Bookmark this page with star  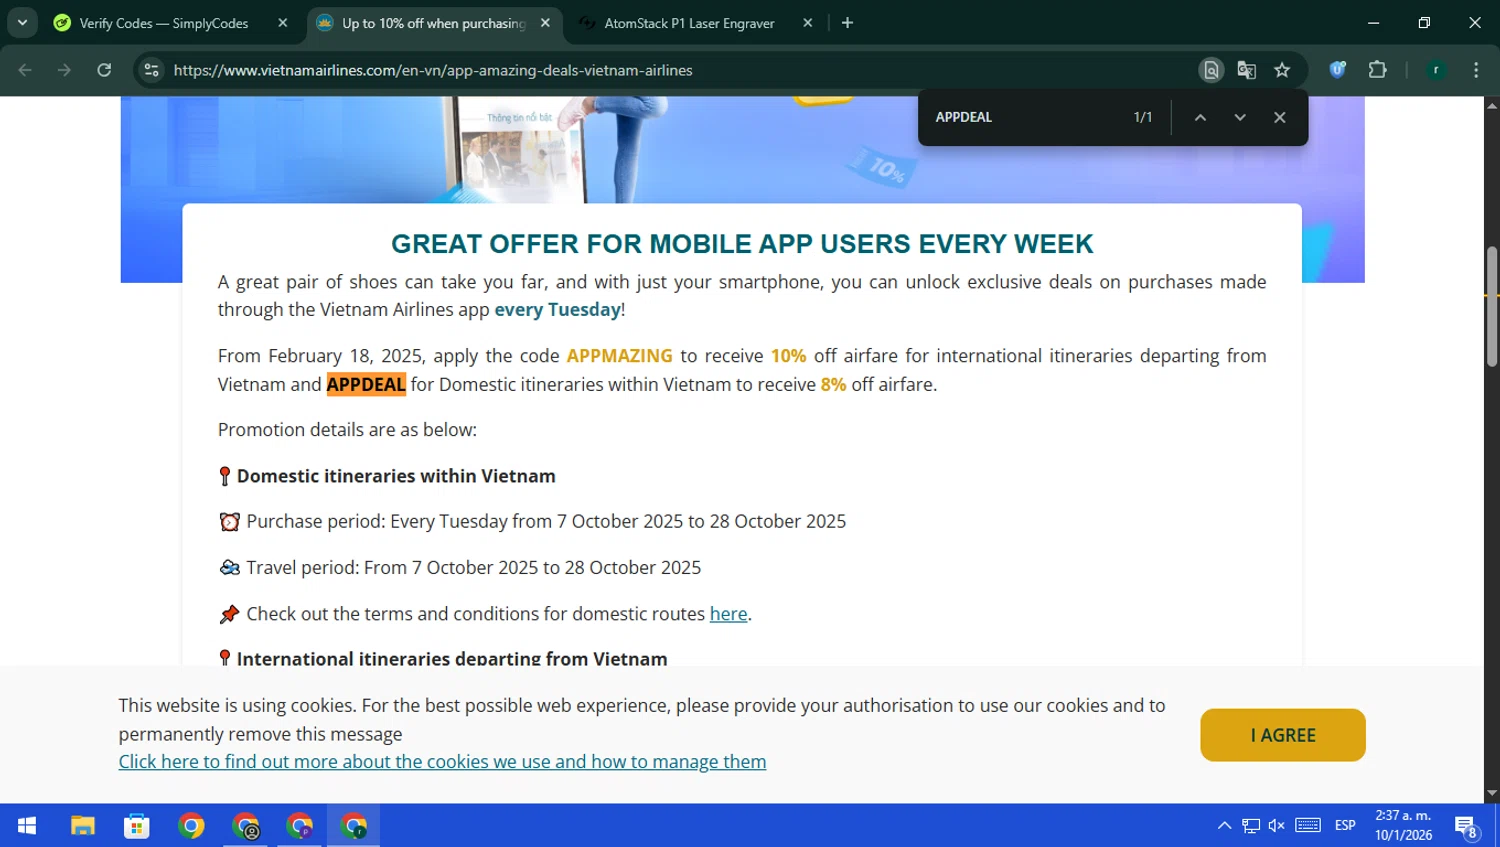point(1282,70)
